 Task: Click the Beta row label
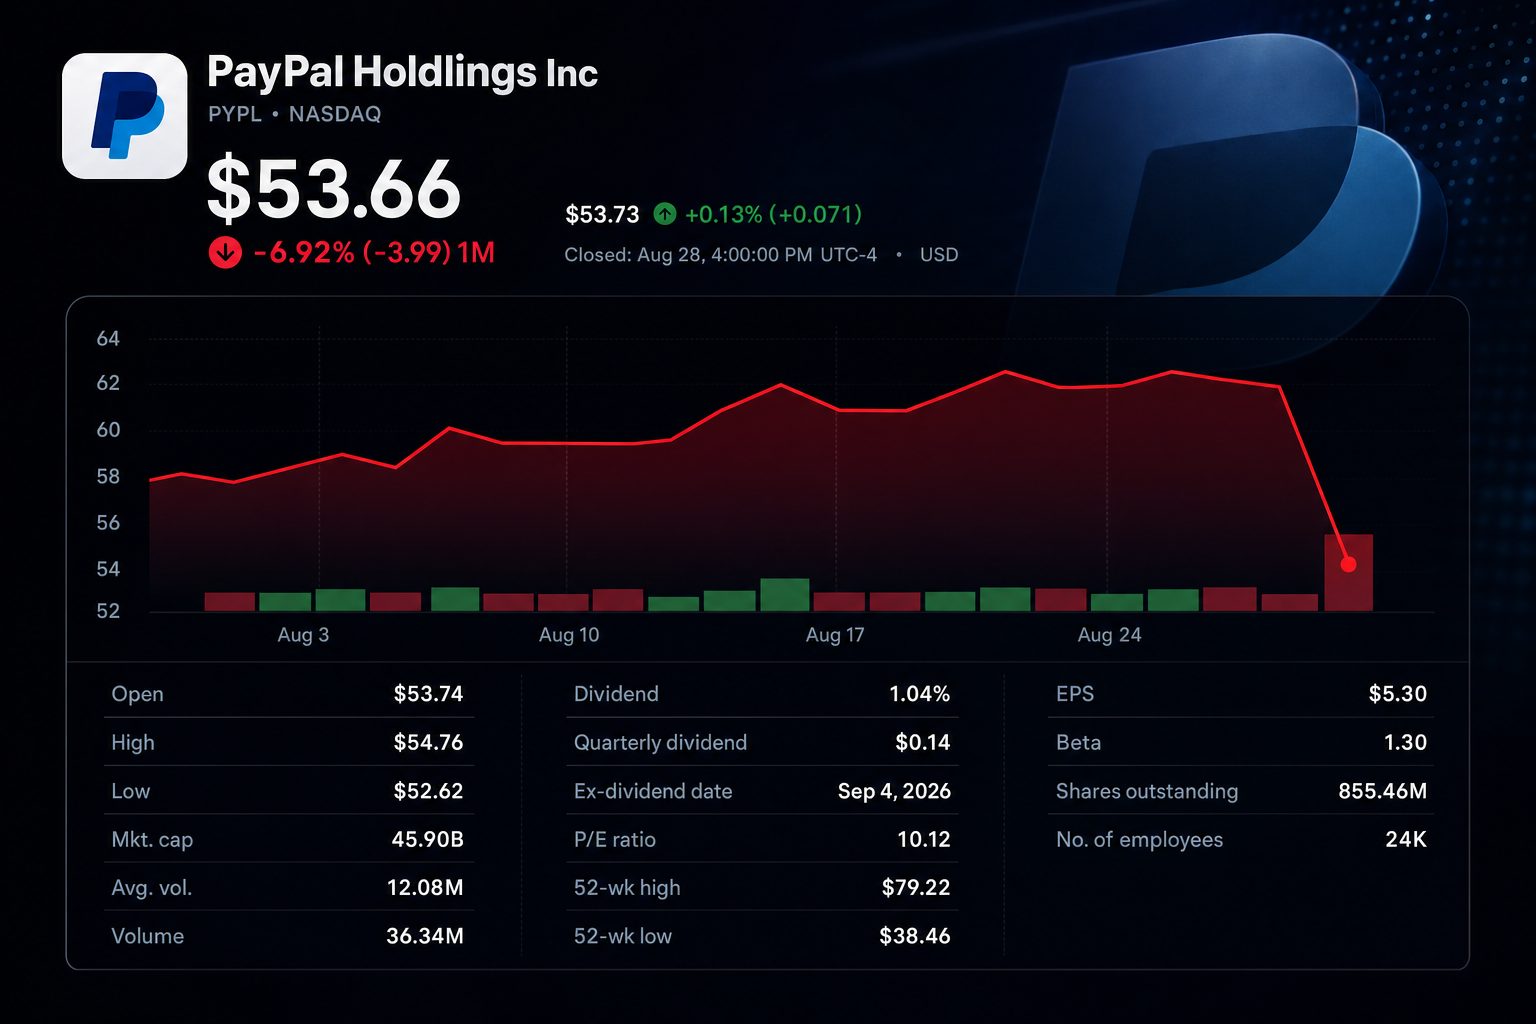1078,743
